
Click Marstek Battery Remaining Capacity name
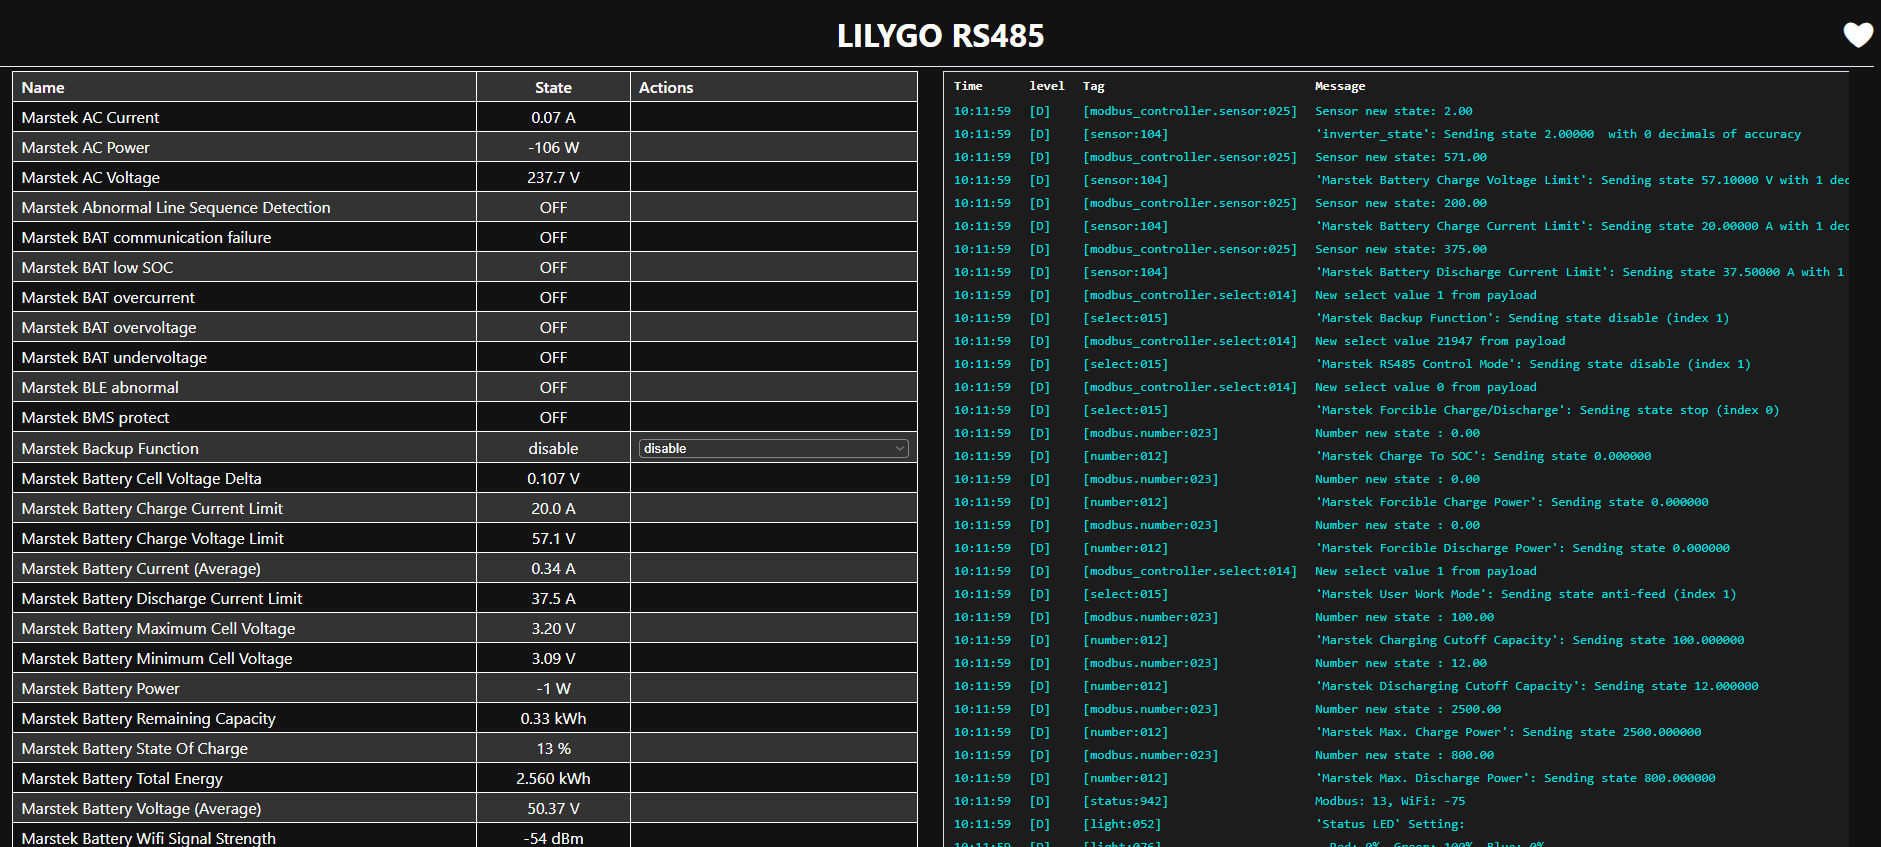(148, 718)
